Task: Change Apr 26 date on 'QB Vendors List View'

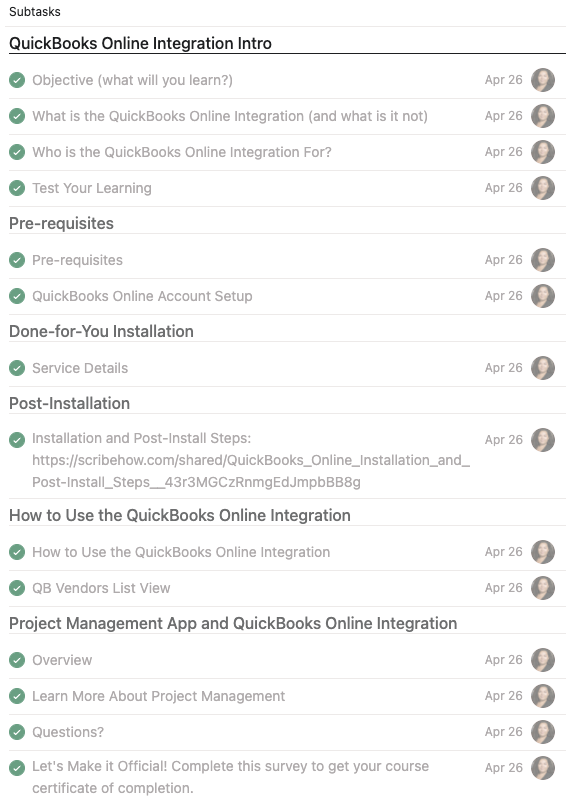Action: (504, 588)
